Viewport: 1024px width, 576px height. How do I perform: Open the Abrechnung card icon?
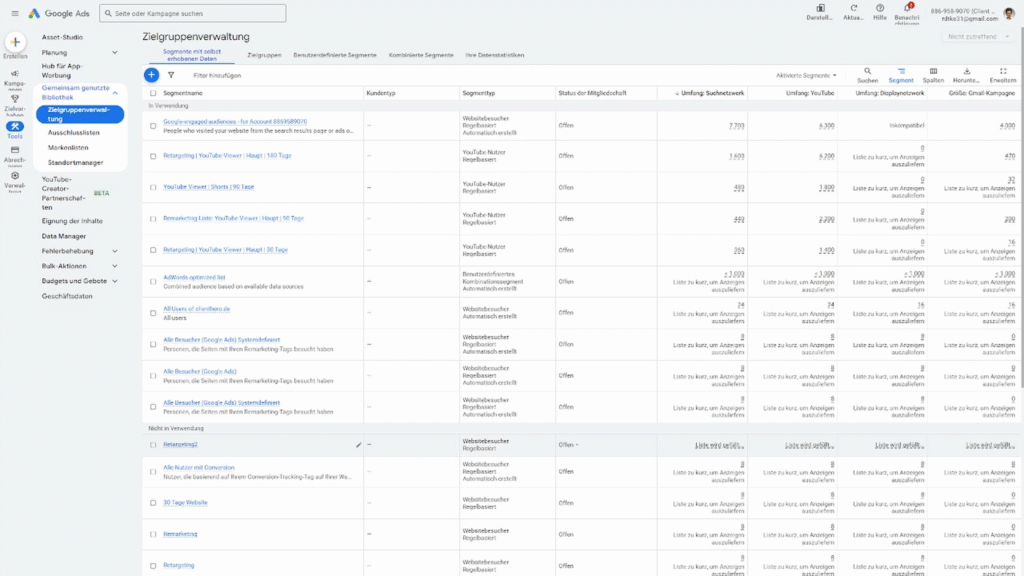point(14,150)
